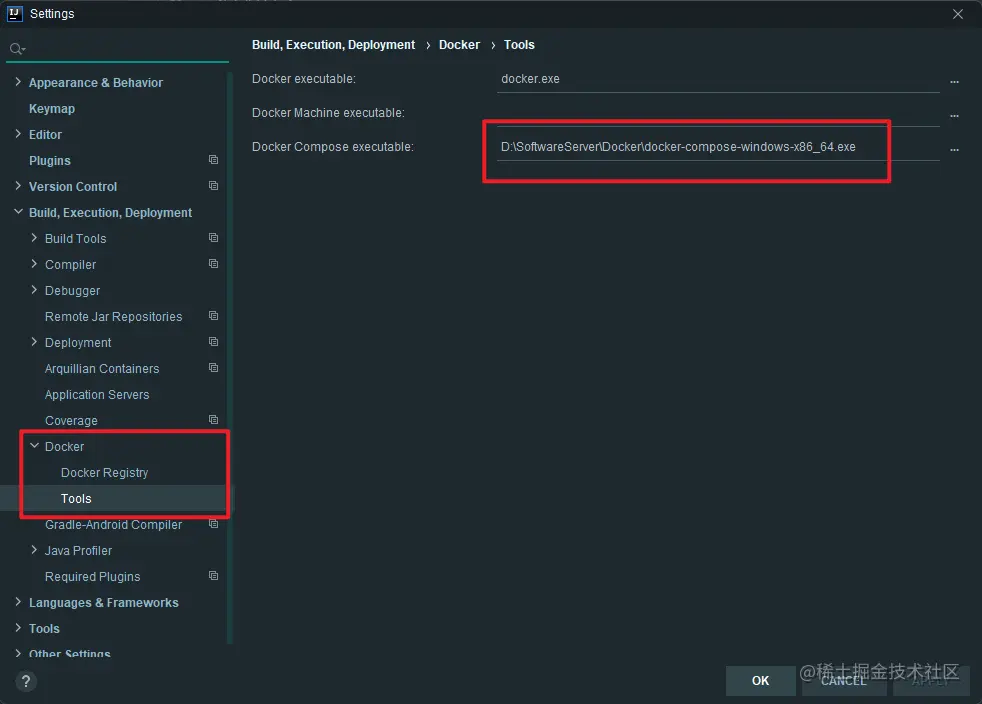
Task: Expand Languages & Frameworks section
Action: coord(18,602)
